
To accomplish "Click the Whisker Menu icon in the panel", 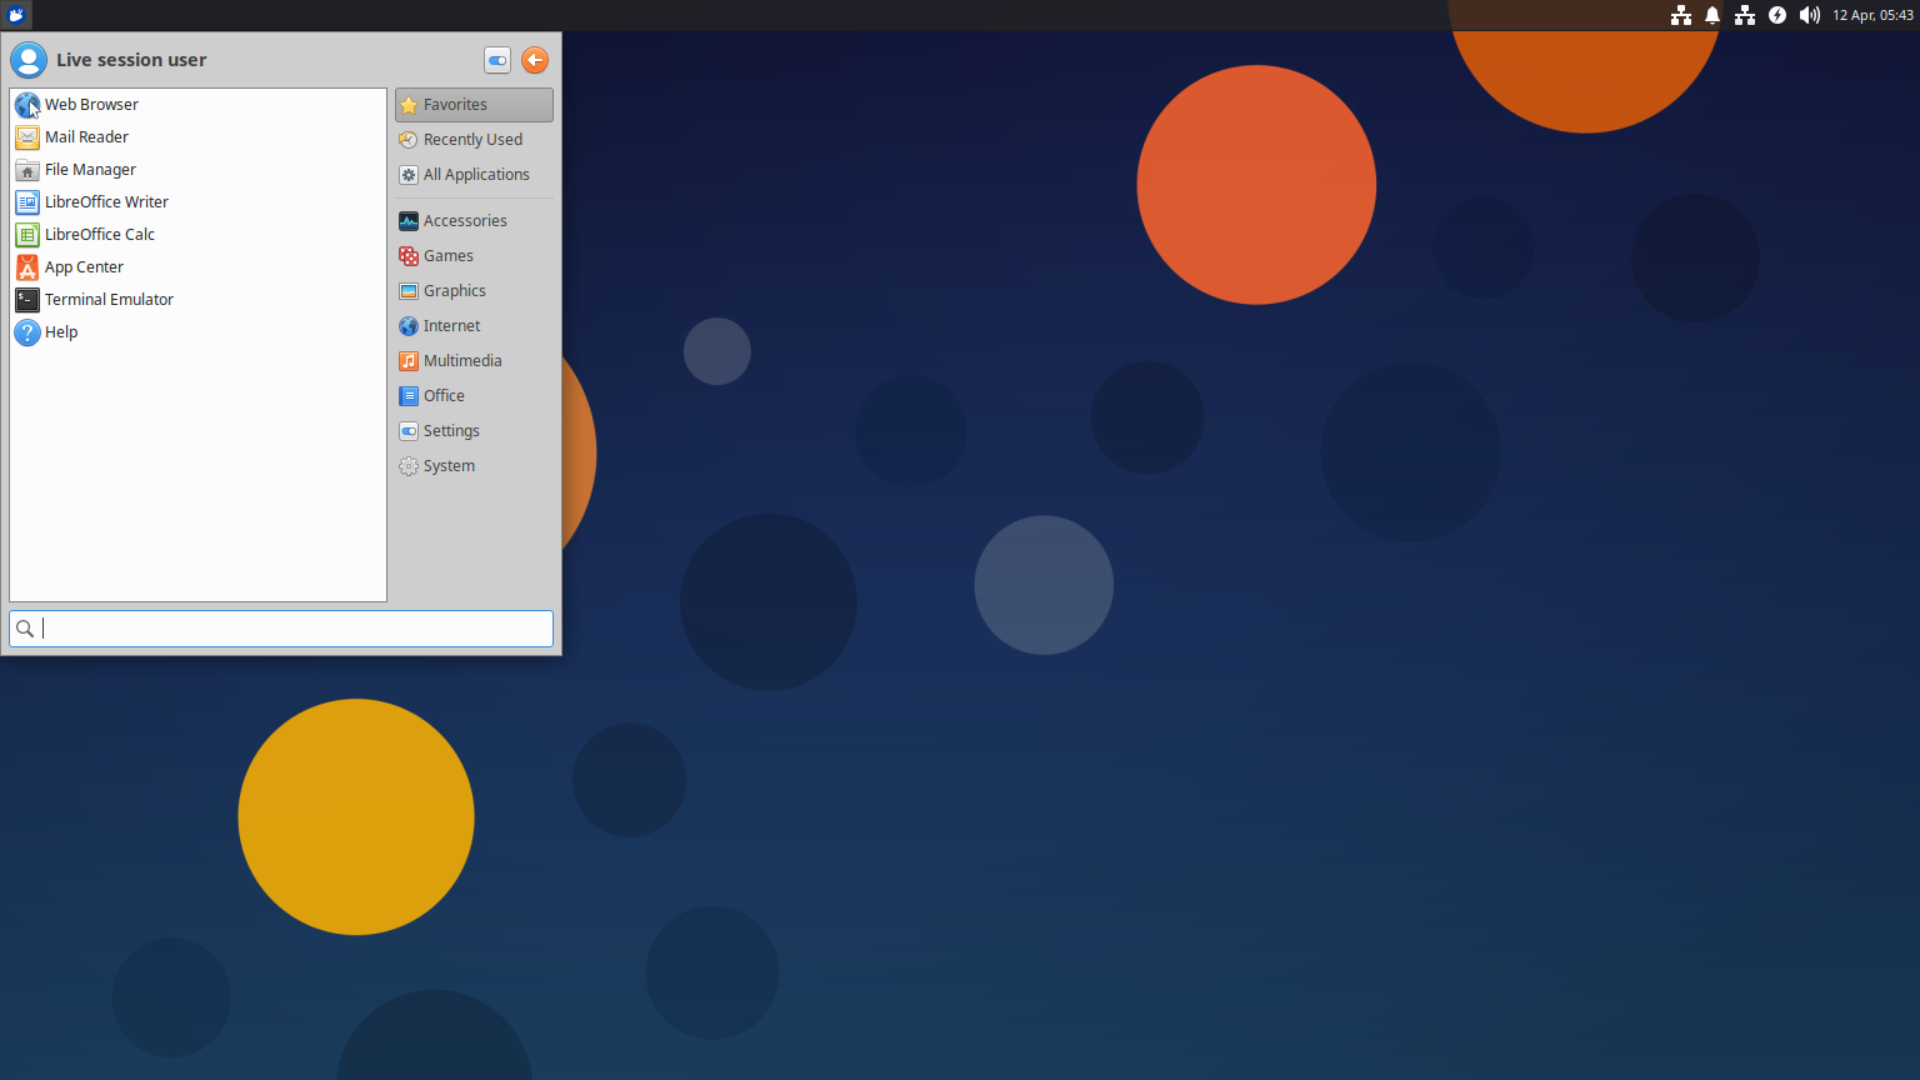I will (x=16, y=15).
